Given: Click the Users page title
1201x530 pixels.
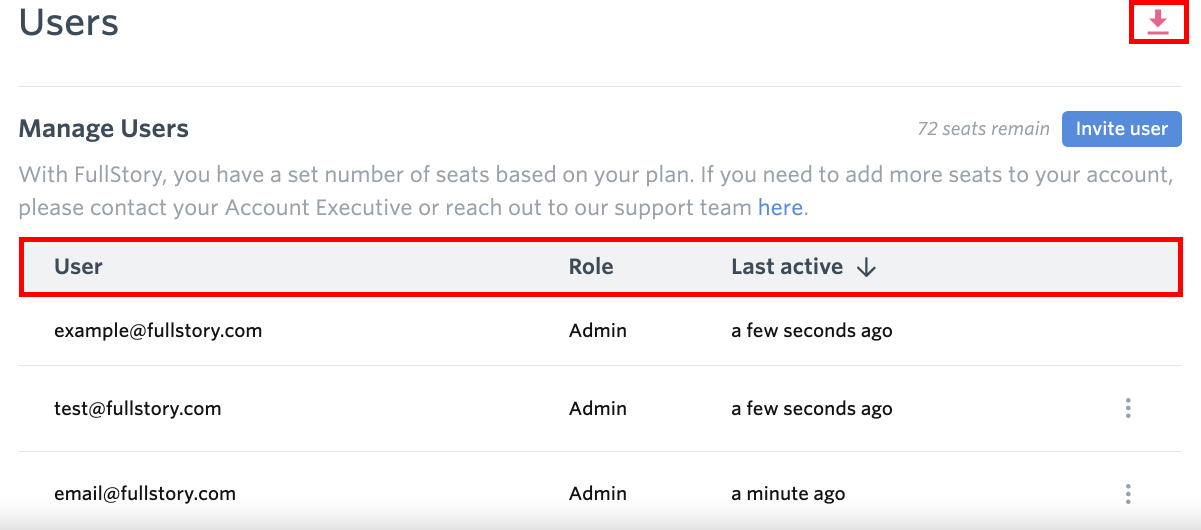Looking at the screenshot, I should (x=69, y=22).
